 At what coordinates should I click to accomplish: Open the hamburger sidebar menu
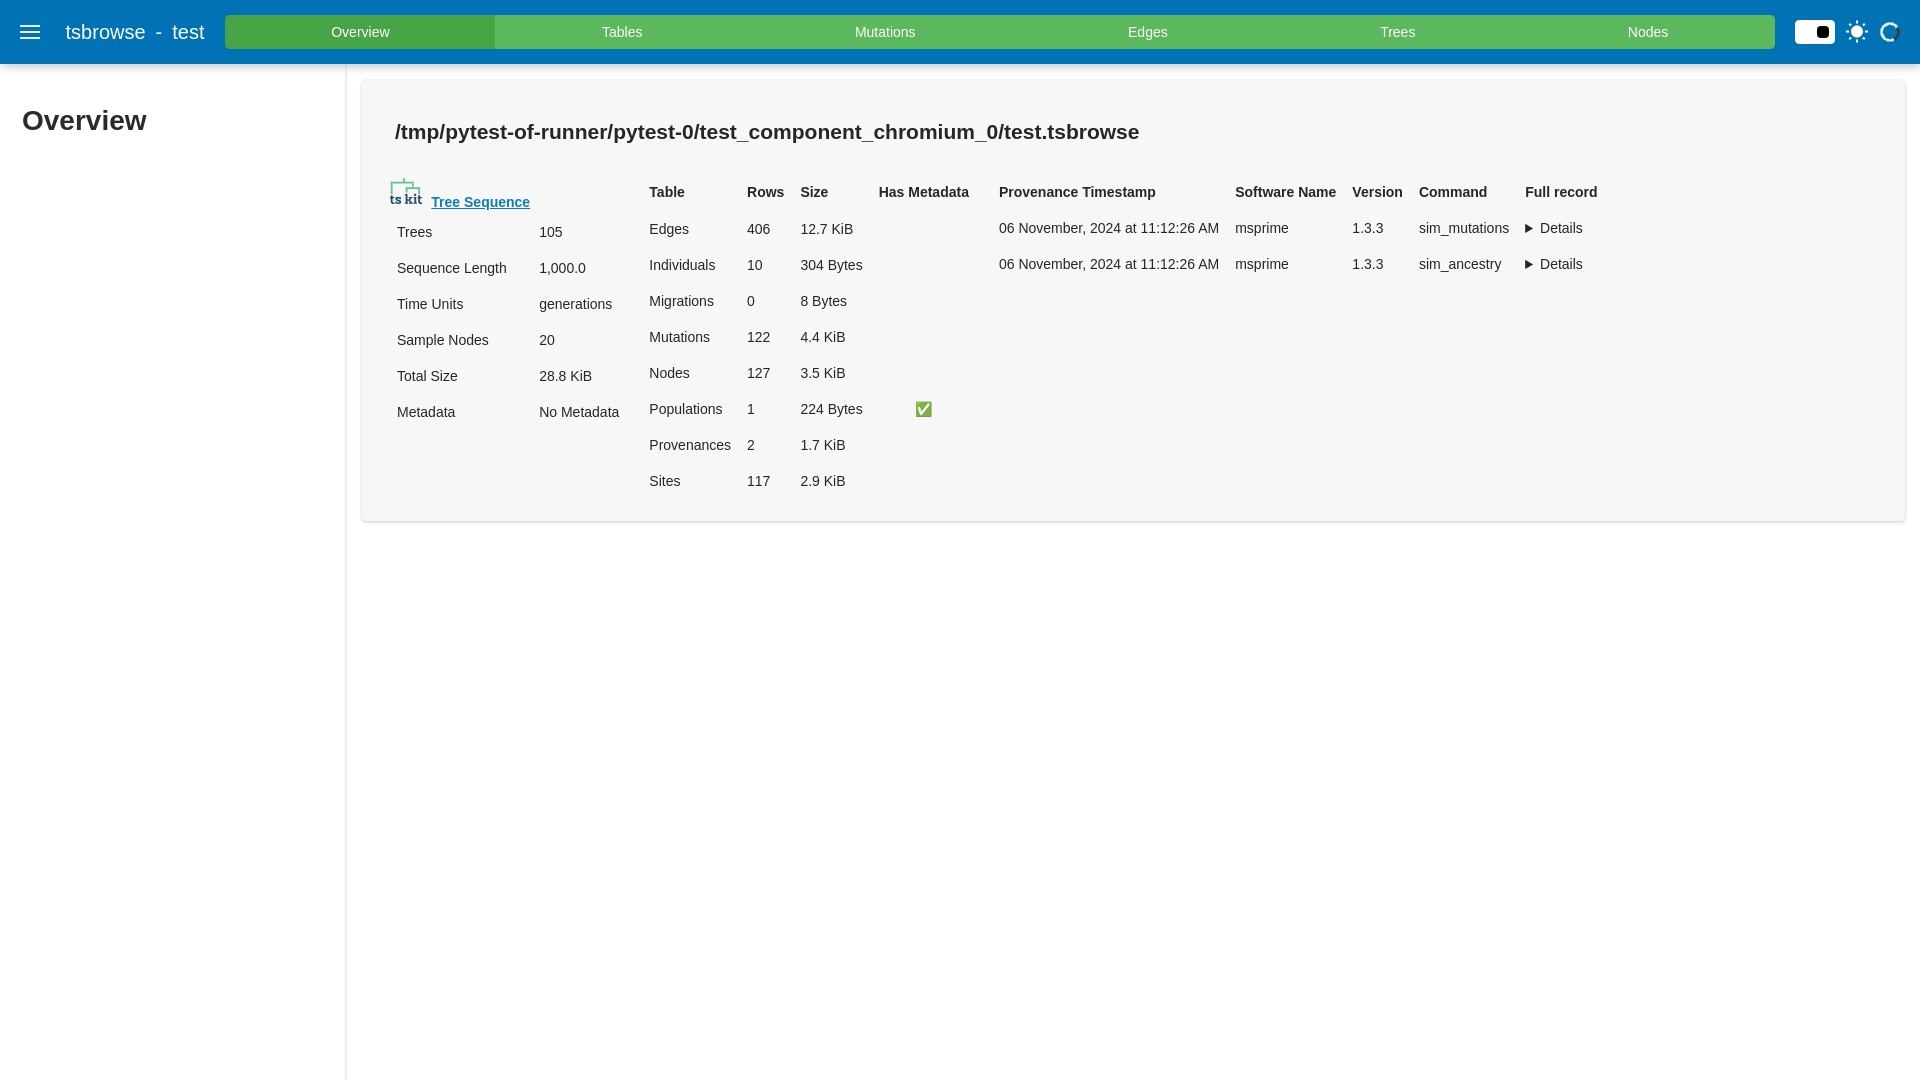coord(30,32)
